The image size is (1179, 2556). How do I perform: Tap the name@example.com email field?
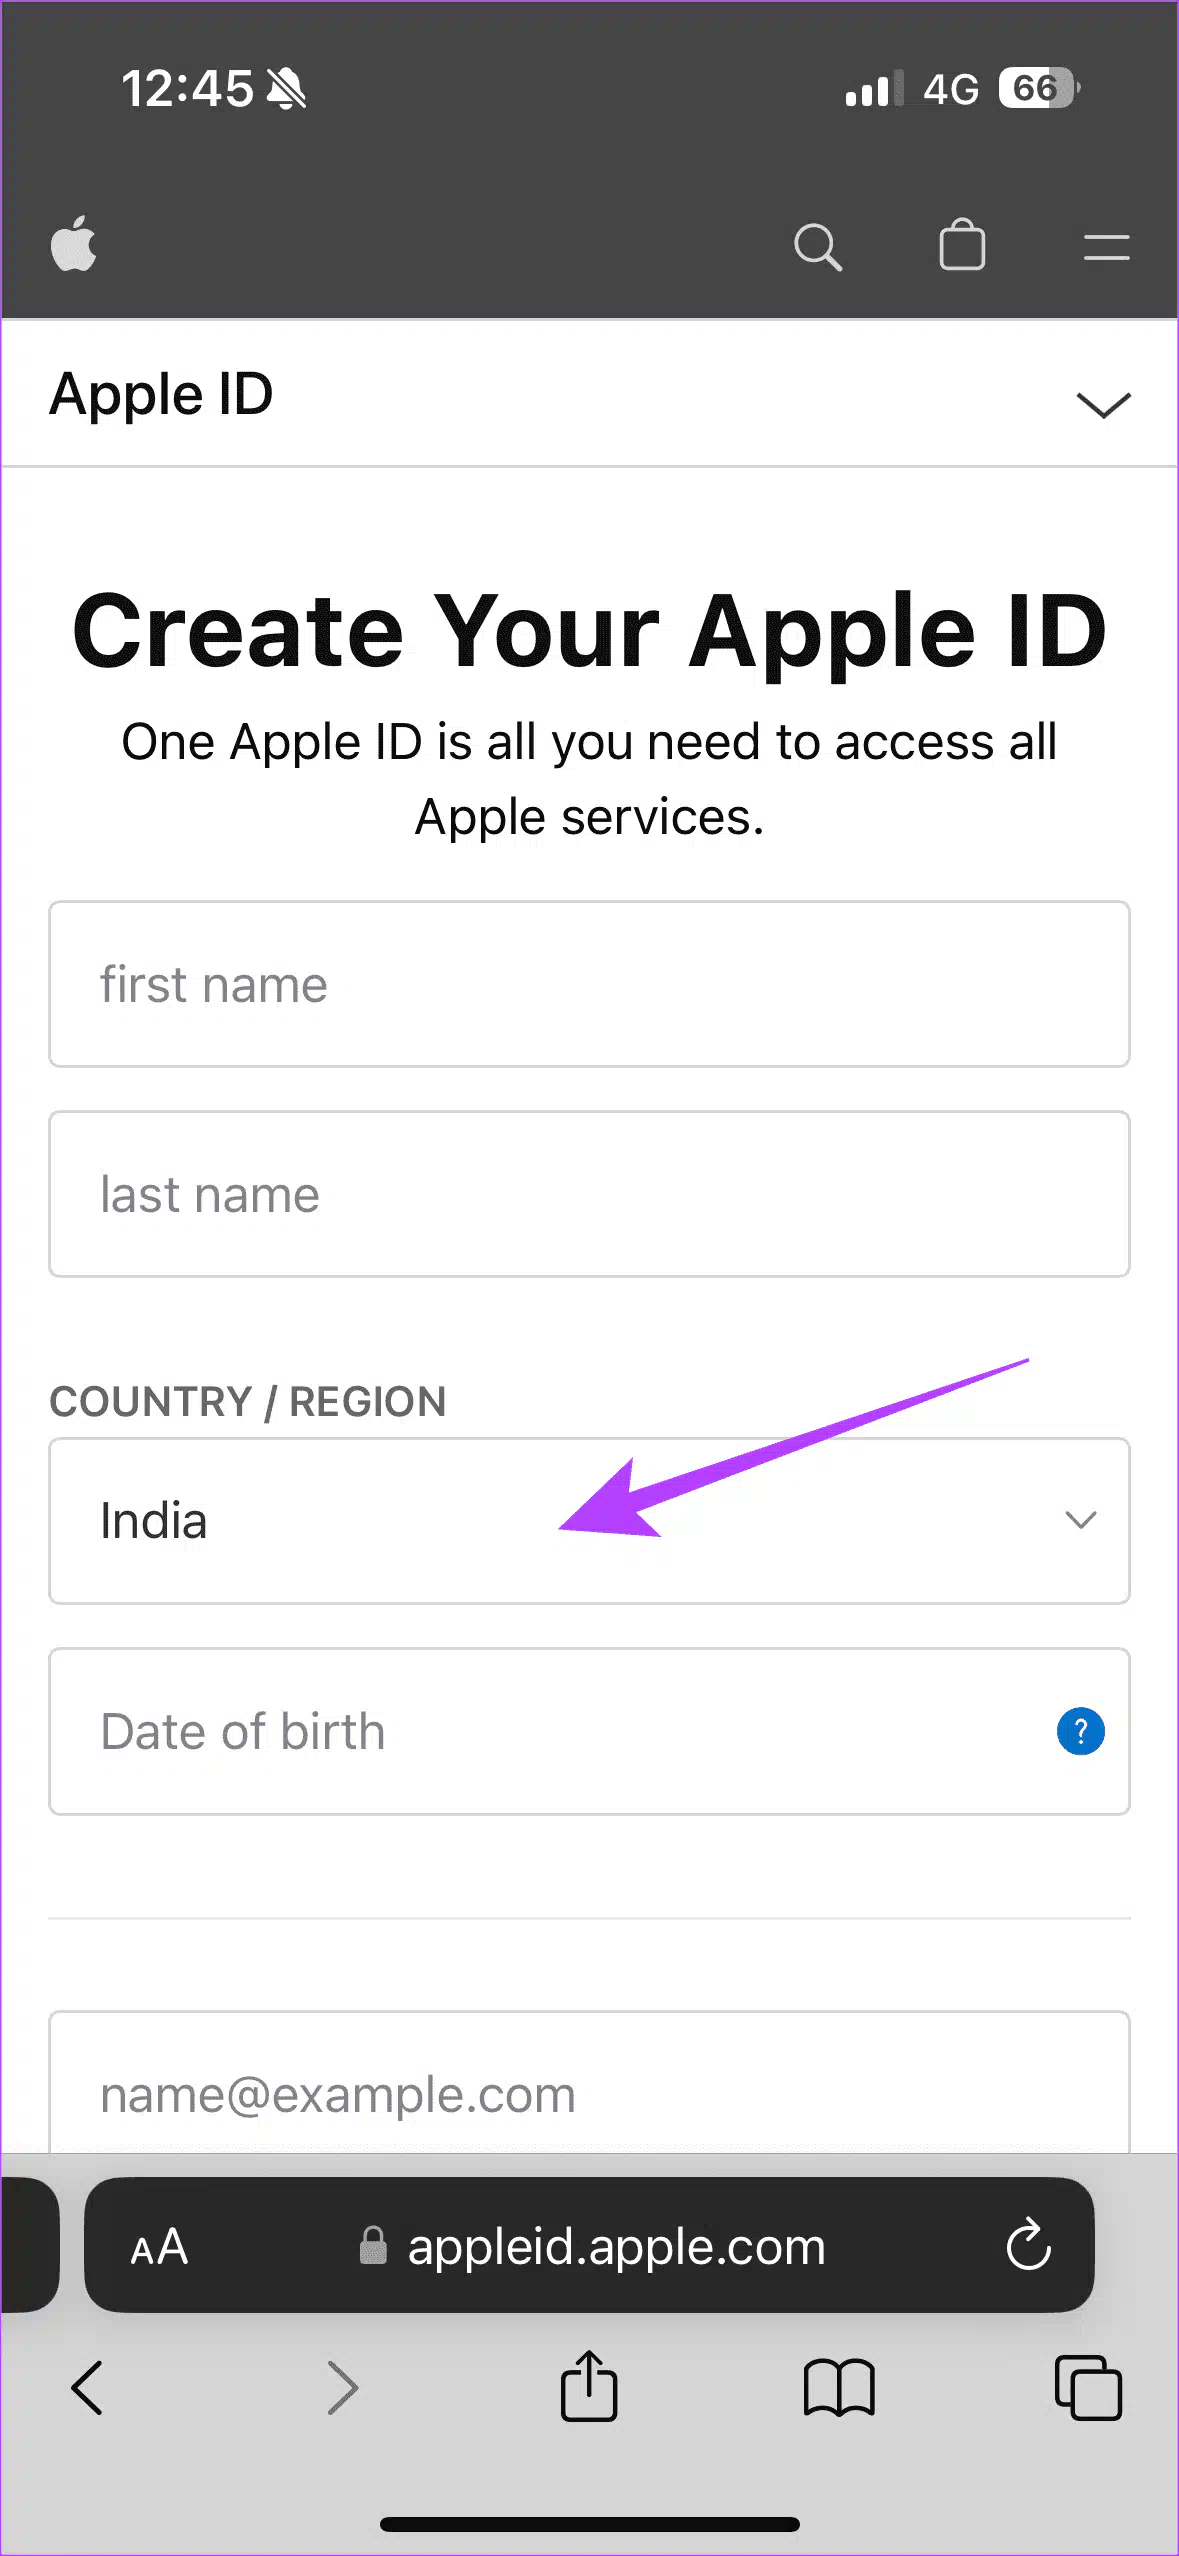[589, 2082]
